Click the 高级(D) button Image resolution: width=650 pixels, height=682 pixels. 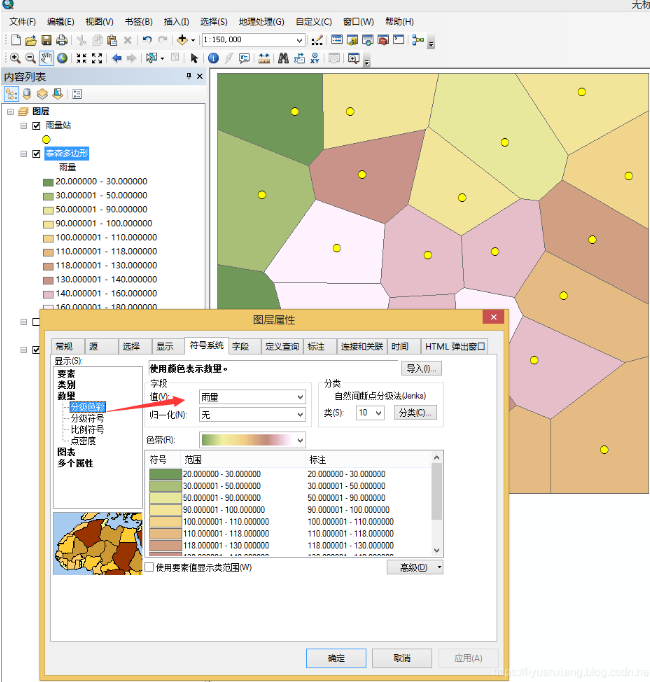tap(415, 567)
